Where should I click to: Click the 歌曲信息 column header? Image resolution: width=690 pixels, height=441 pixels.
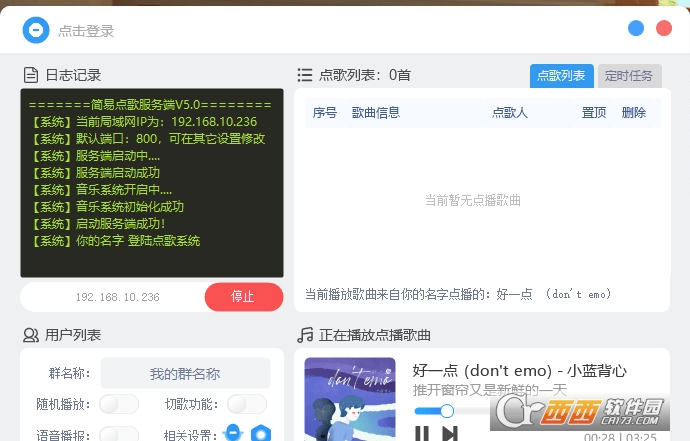coord(376,113)
